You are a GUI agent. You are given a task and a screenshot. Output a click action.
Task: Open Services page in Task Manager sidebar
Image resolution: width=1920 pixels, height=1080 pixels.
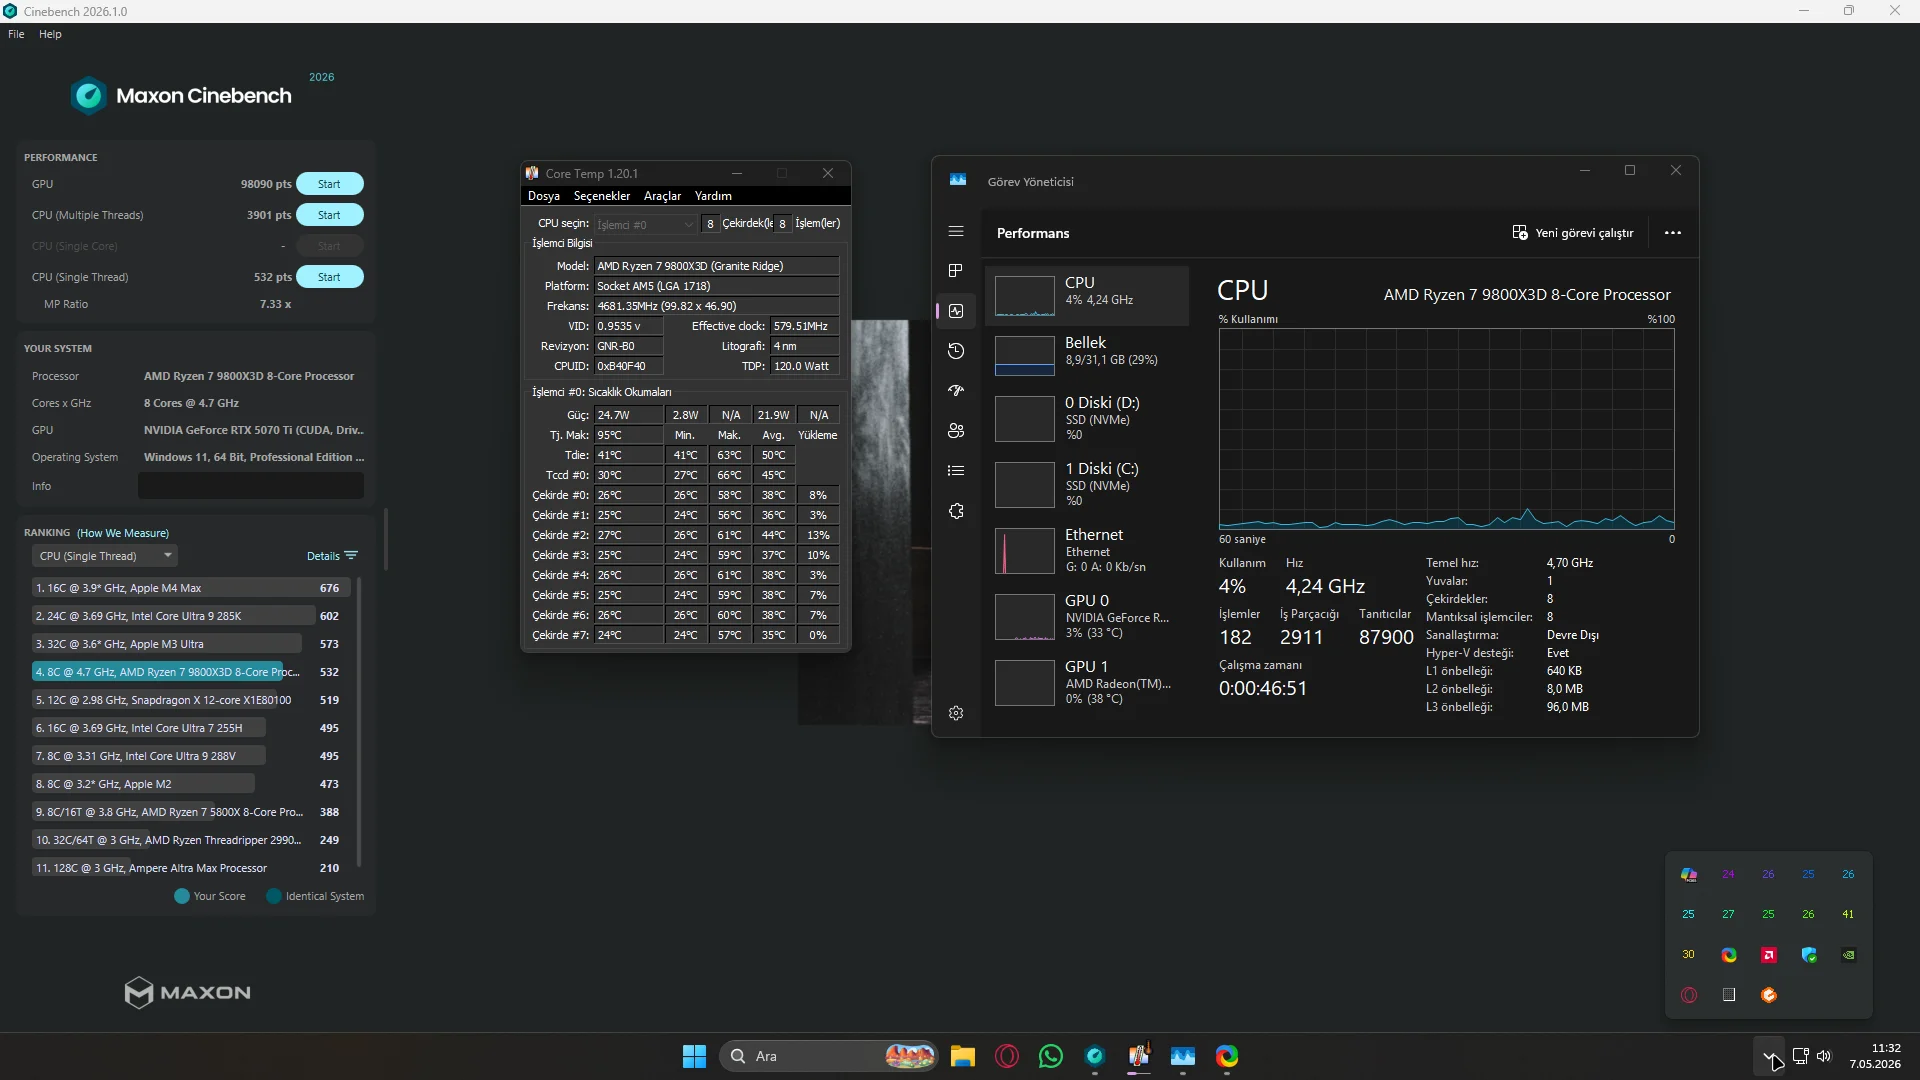pyautogui.click(x=956, y=511)
